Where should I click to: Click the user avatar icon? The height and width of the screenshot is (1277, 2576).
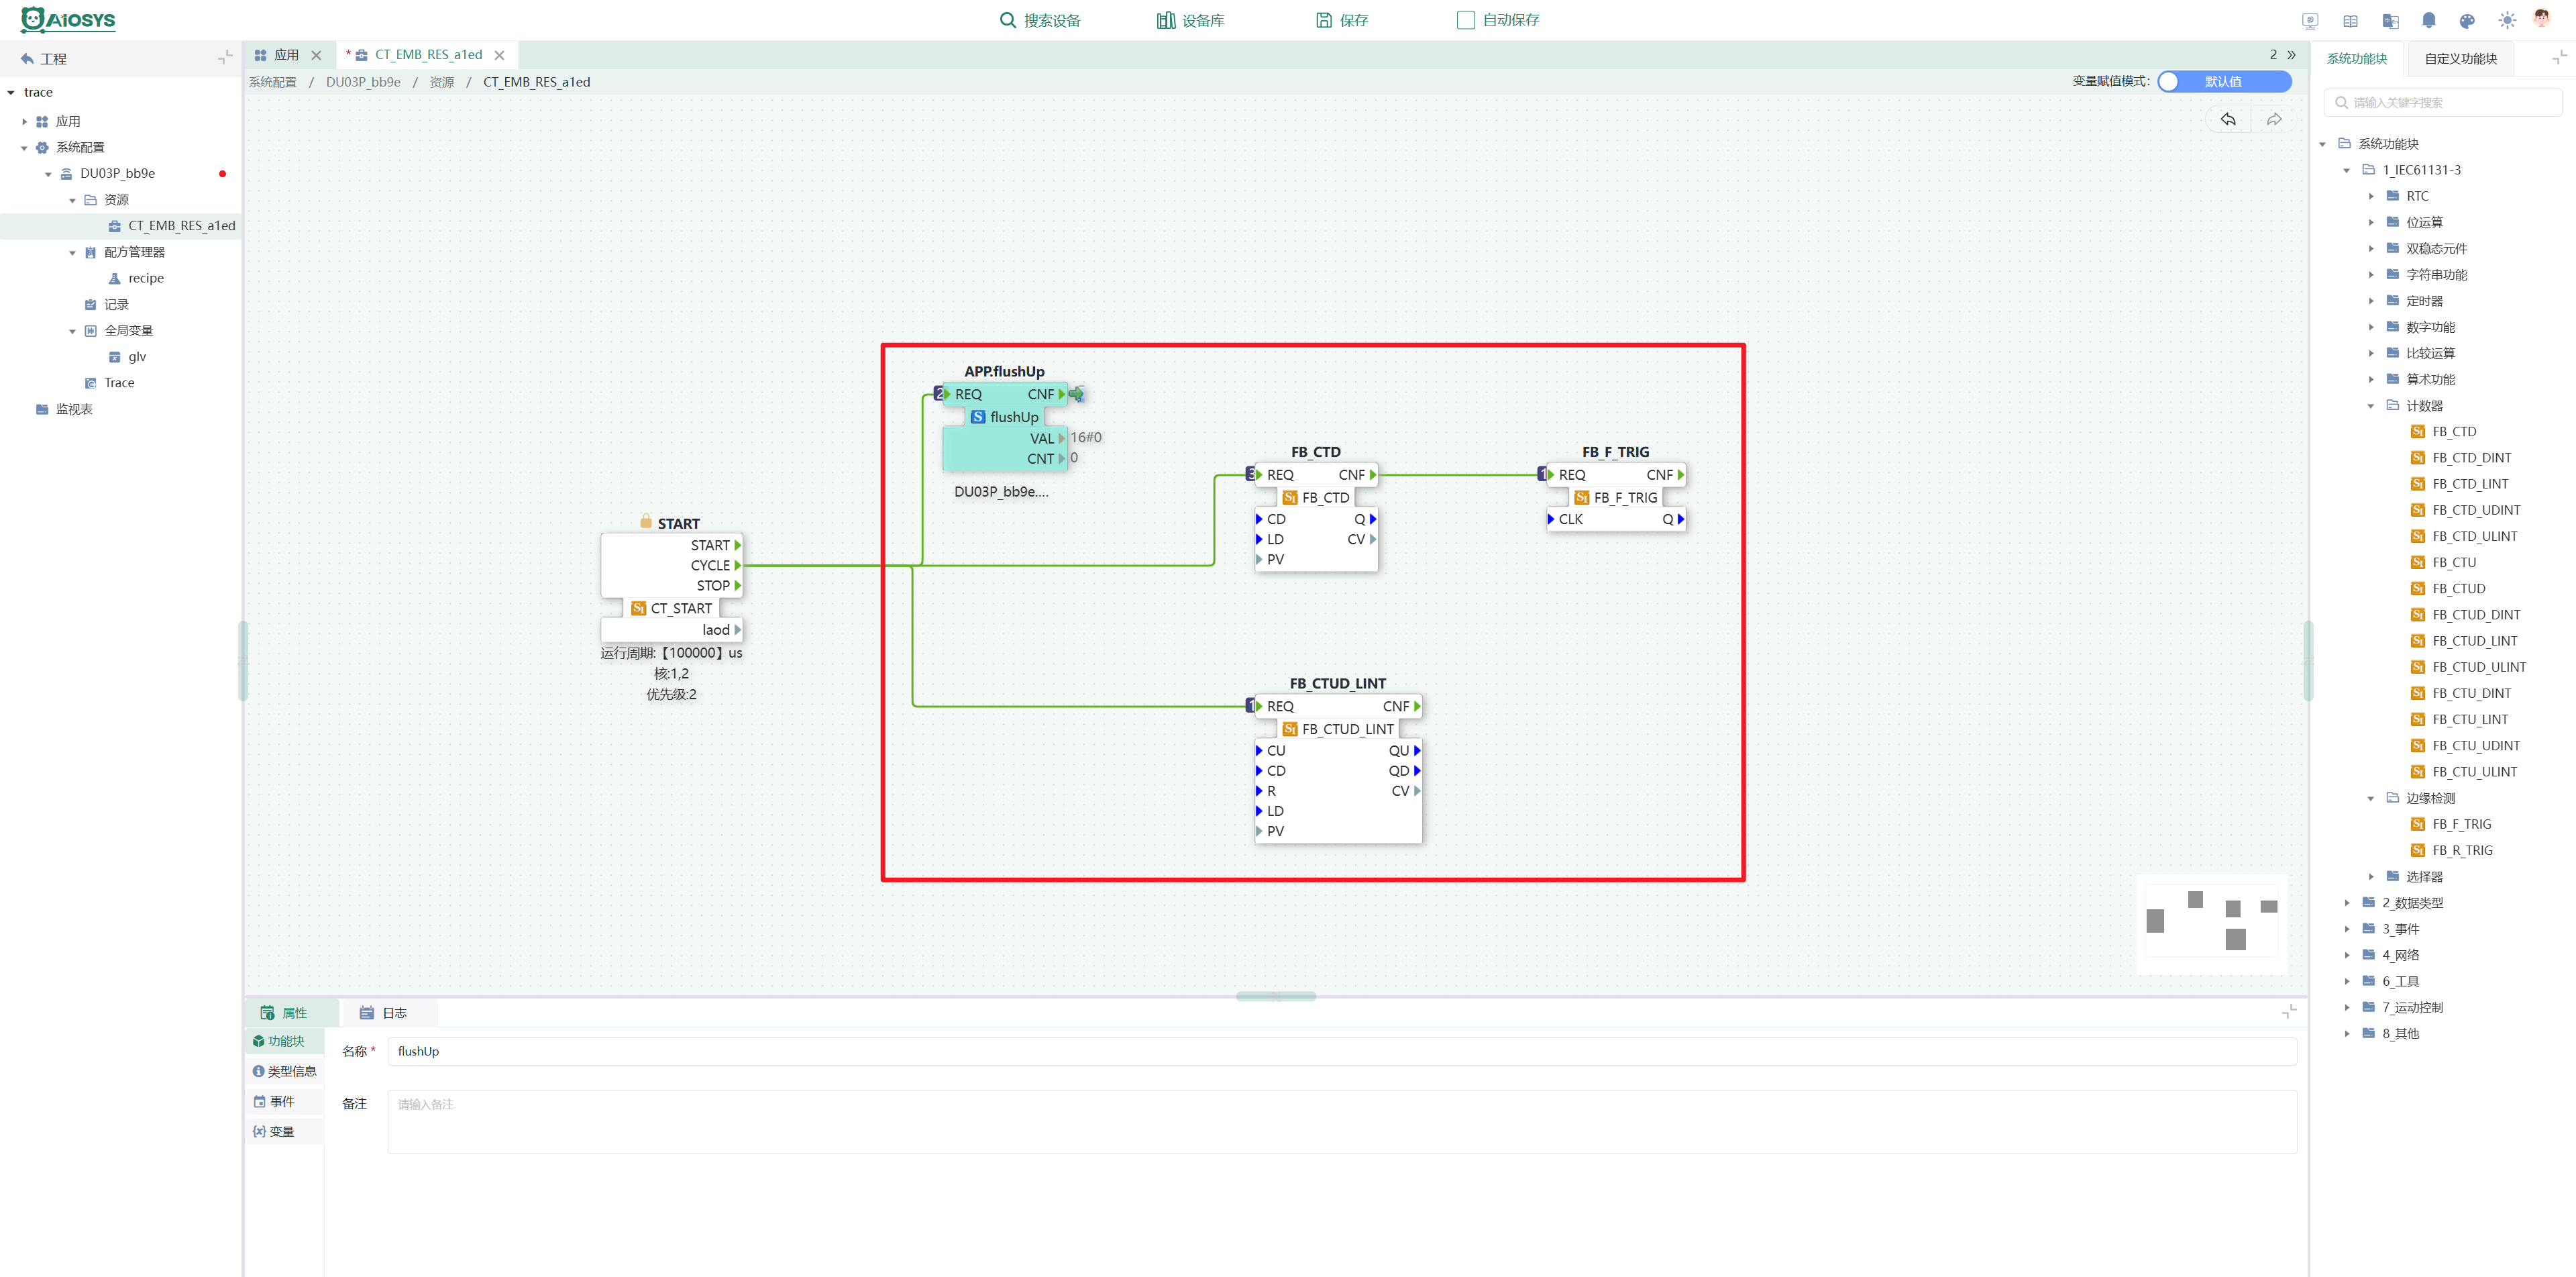[2542, 19]
